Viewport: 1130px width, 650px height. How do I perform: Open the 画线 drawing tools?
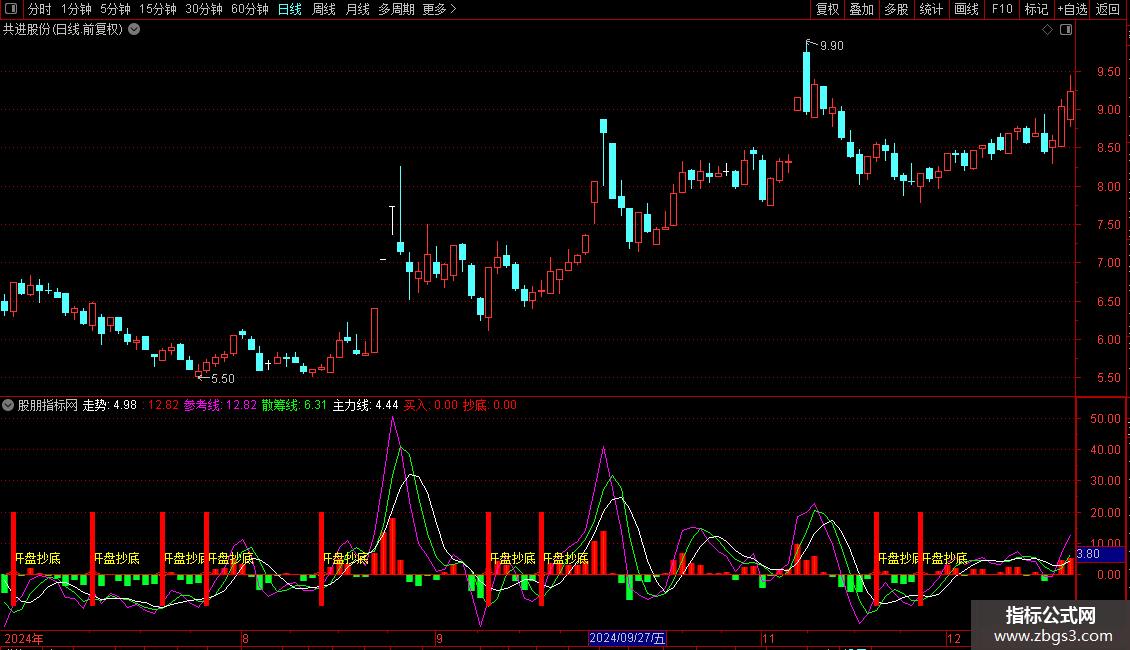coord(966,9)
